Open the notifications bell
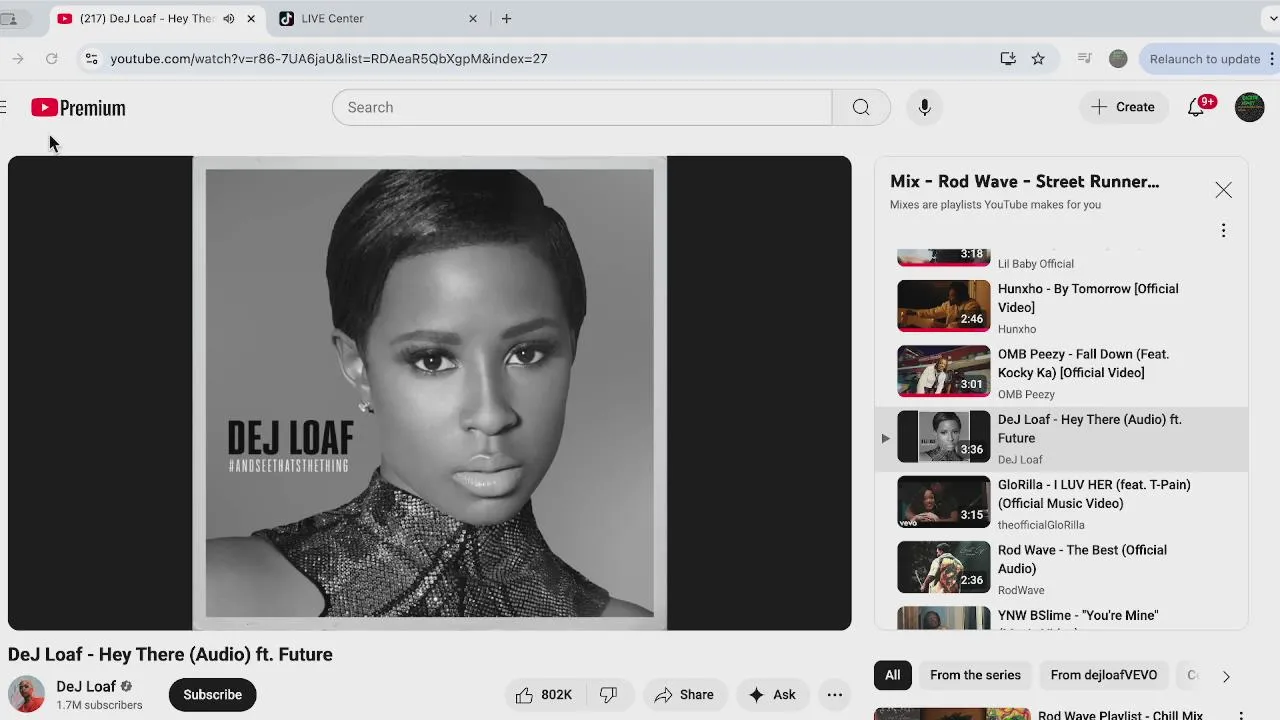 click(x=1196, y=107)
